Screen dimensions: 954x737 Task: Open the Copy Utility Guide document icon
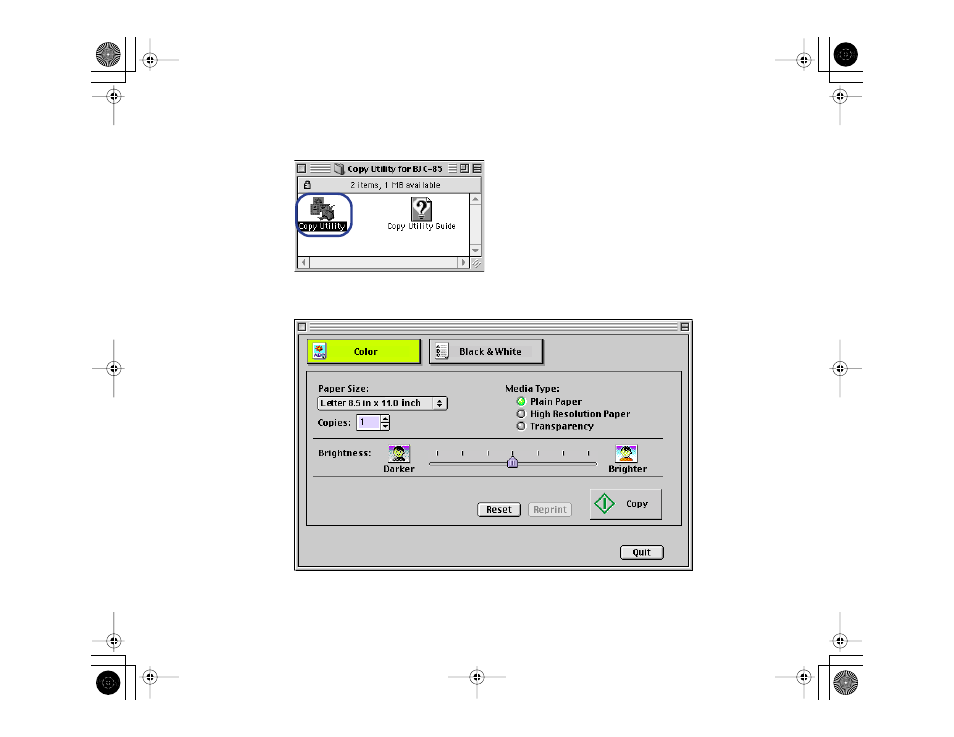point(422,209)
